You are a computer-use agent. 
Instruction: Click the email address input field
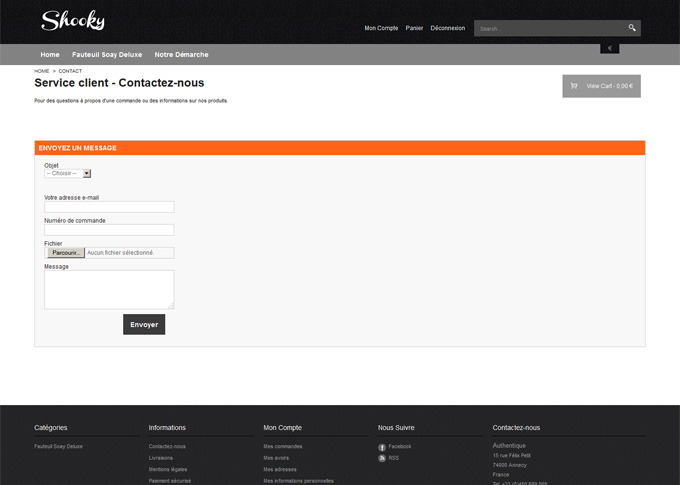[x=109, y=207]
